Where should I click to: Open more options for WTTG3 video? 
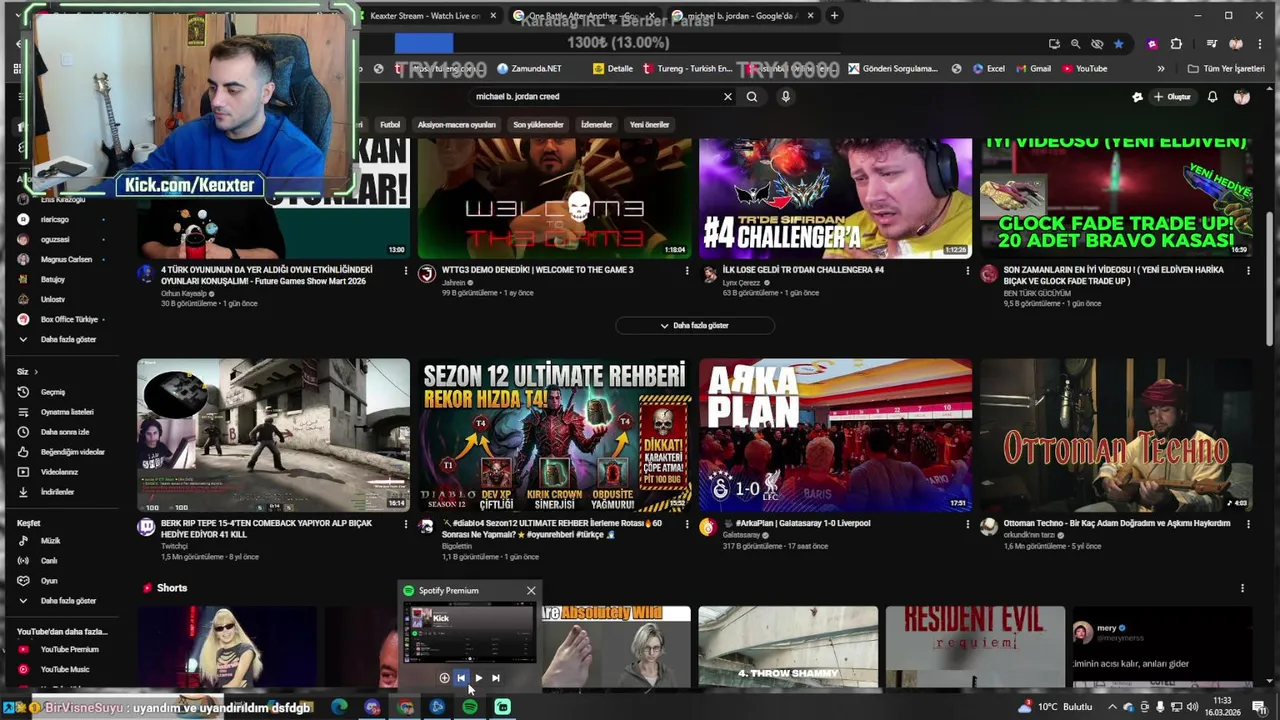click(687, 271)
